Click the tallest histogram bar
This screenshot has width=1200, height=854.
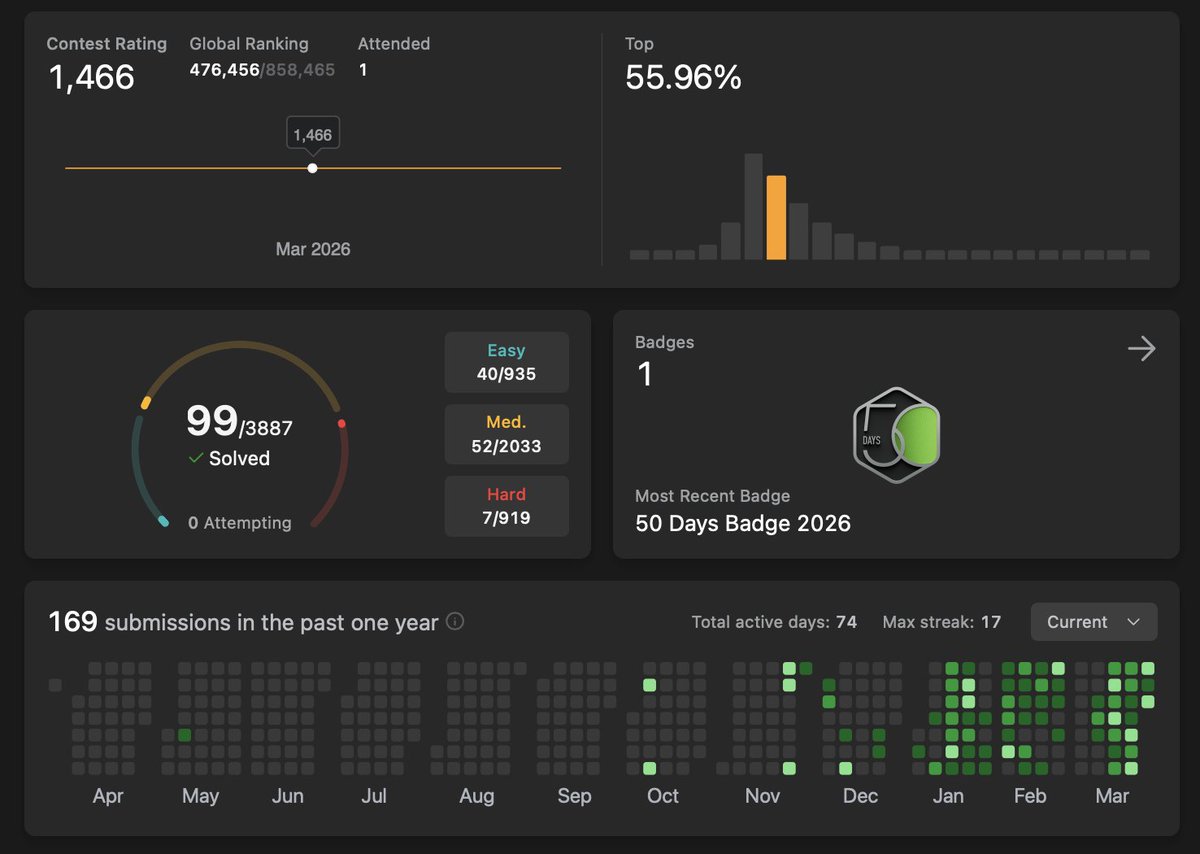point(754,207)
